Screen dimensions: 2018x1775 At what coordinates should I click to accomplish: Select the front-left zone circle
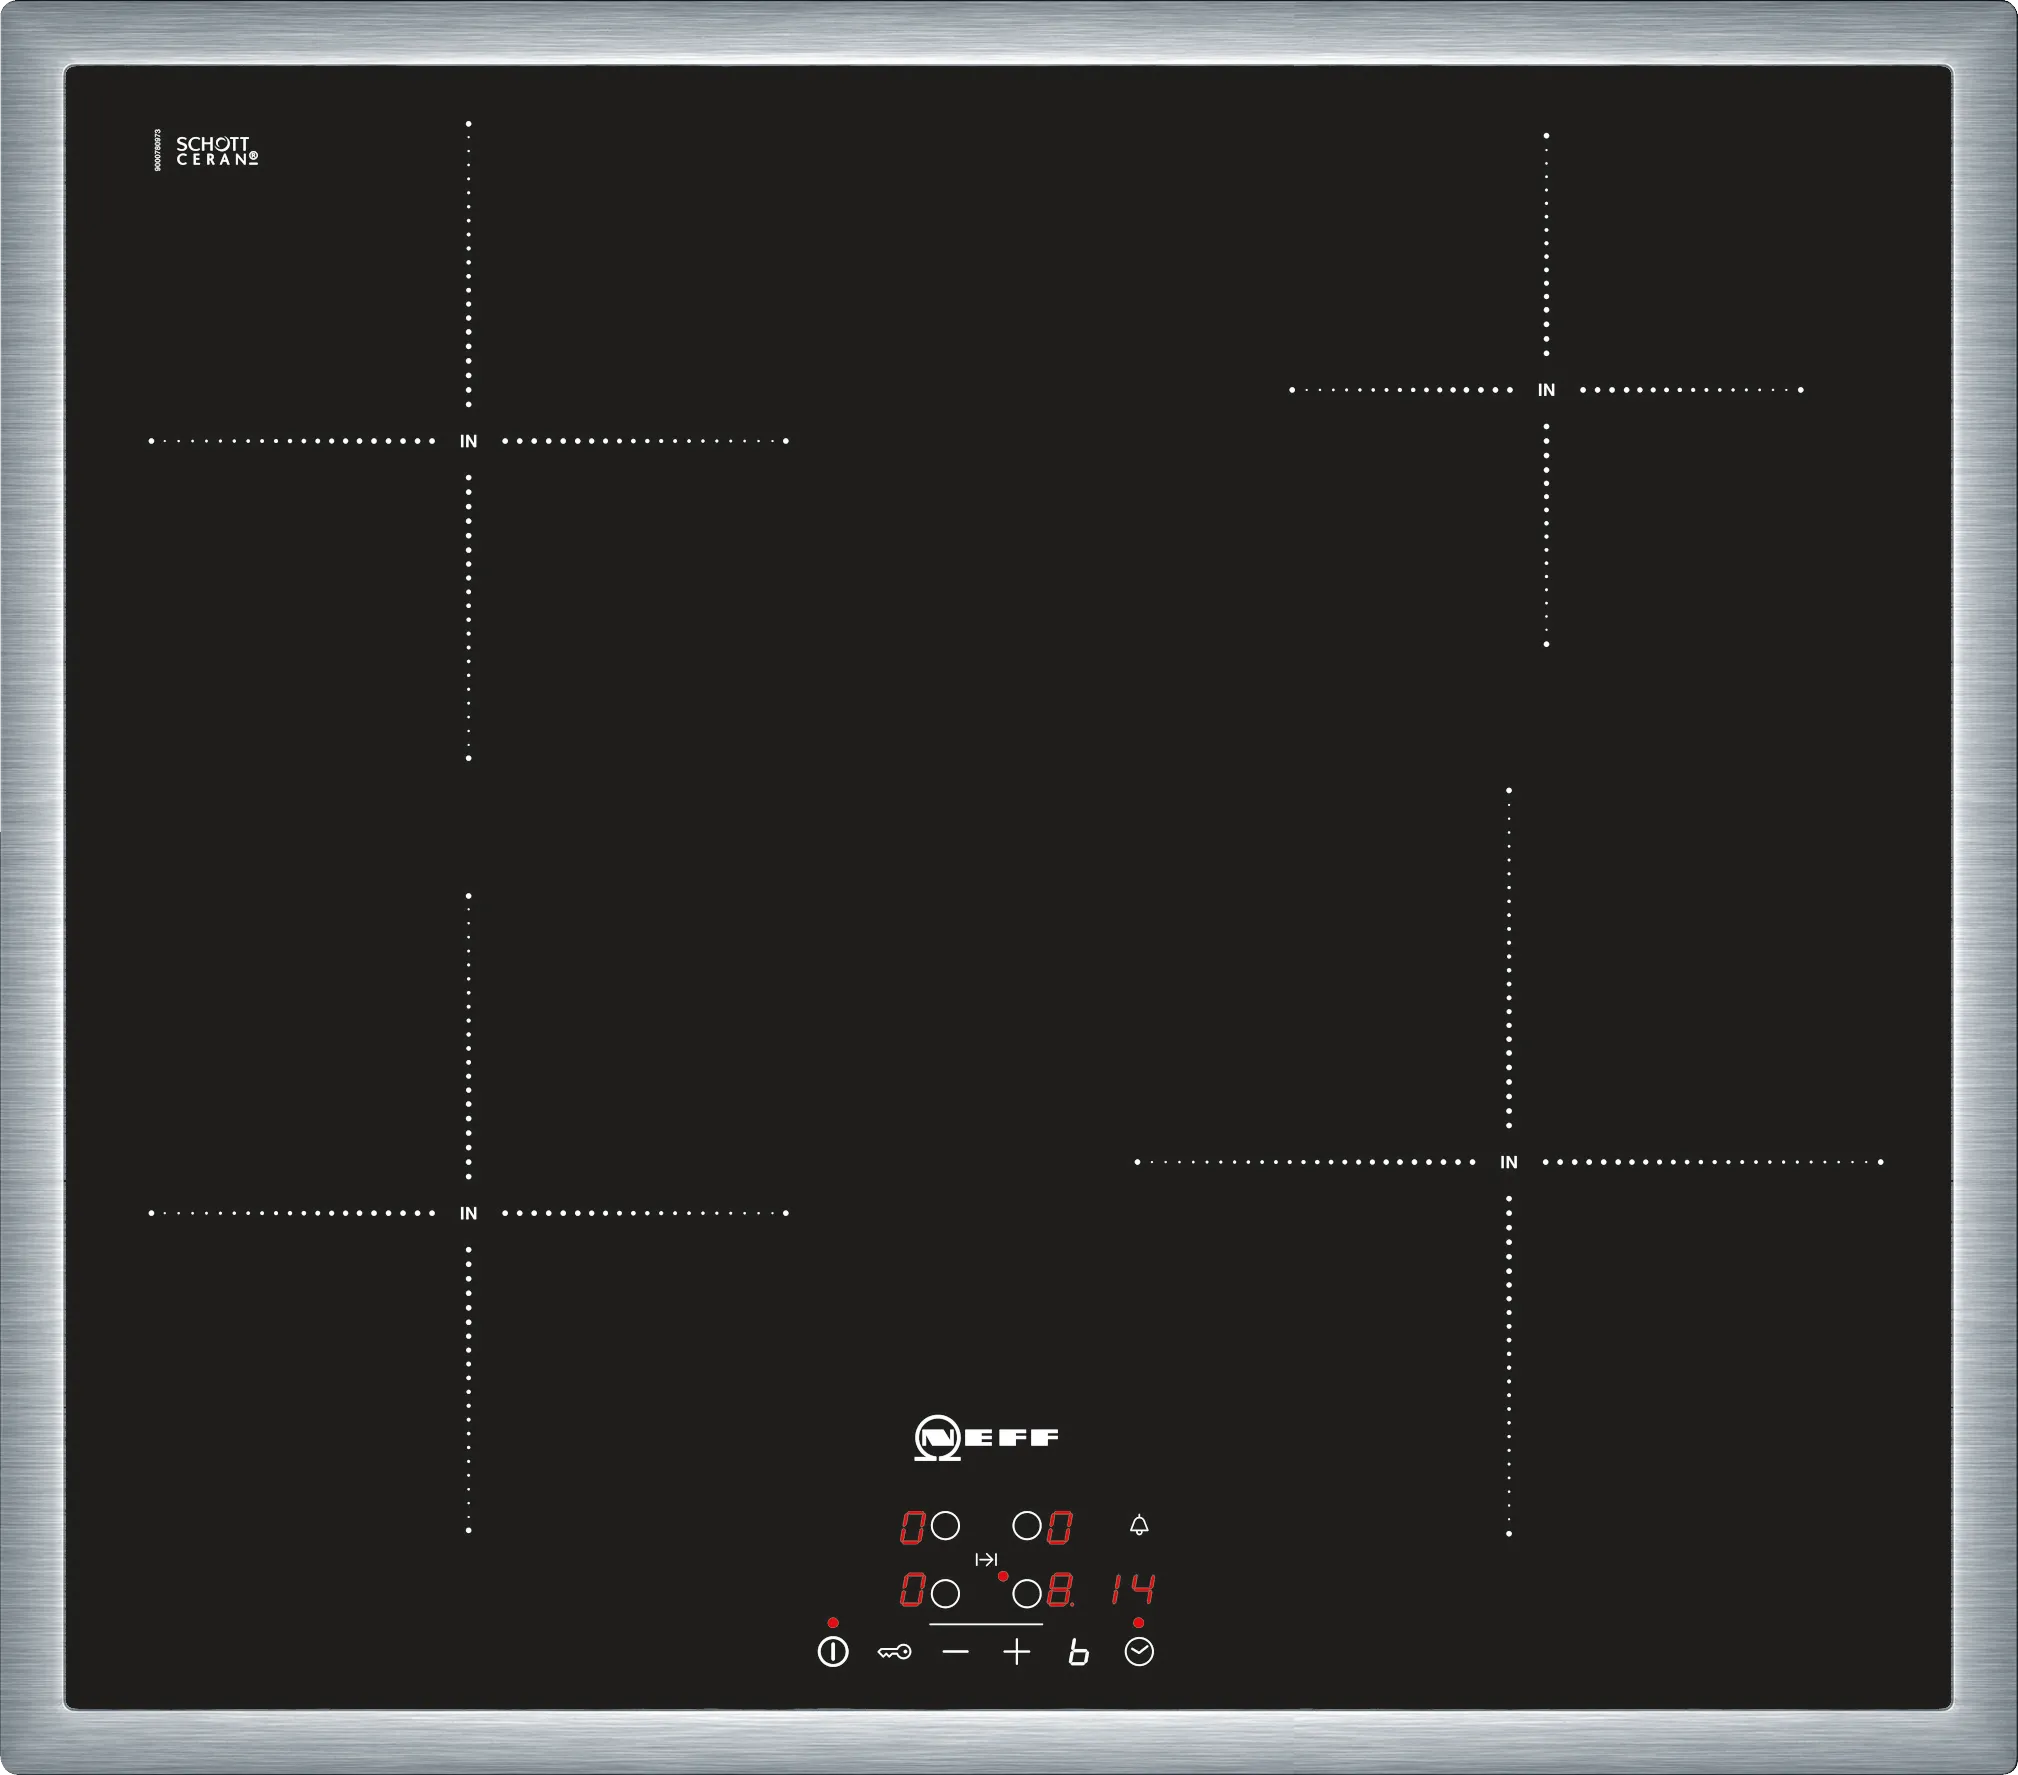[945, 1593]
